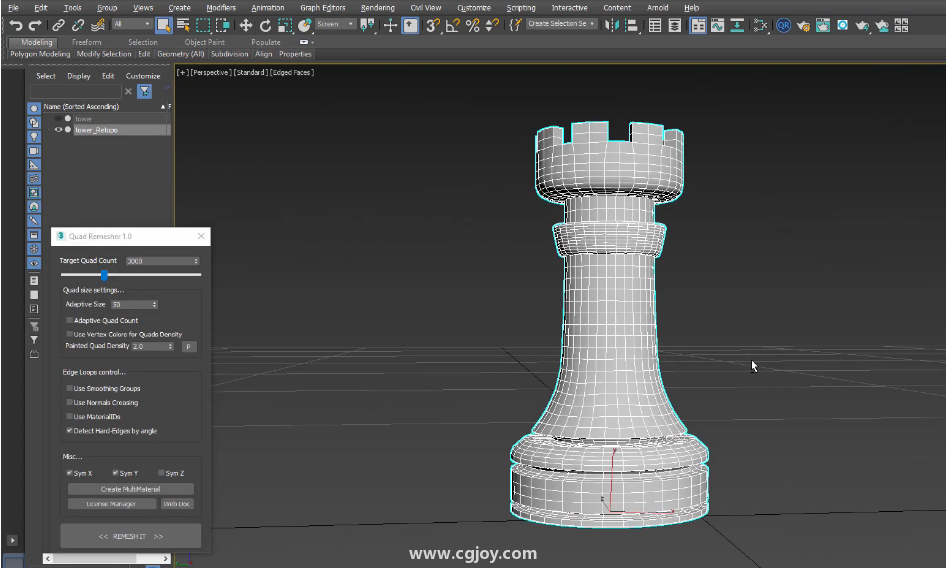Click the Painted Quad Density spinner arrows
The width and height of the screenshot is (946, 568).
pyautogui.click(x=171, y=346)
